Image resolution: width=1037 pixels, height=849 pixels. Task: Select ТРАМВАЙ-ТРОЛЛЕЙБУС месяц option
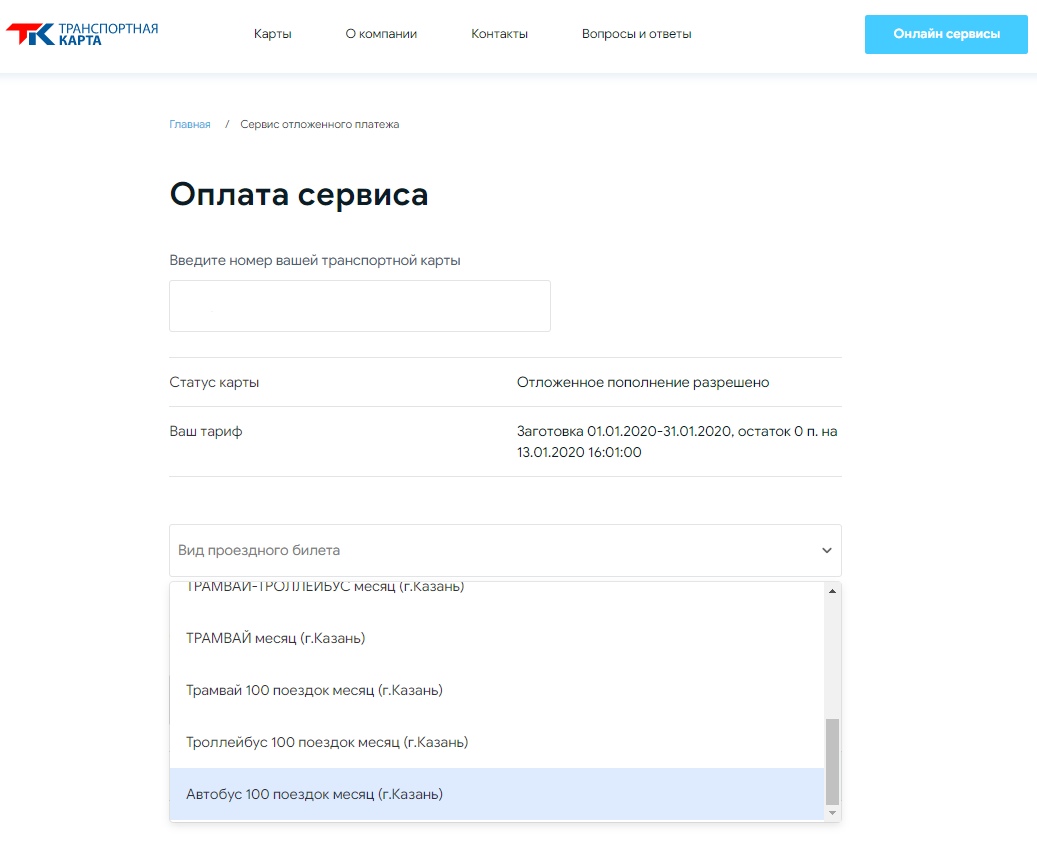click(497, 588)
